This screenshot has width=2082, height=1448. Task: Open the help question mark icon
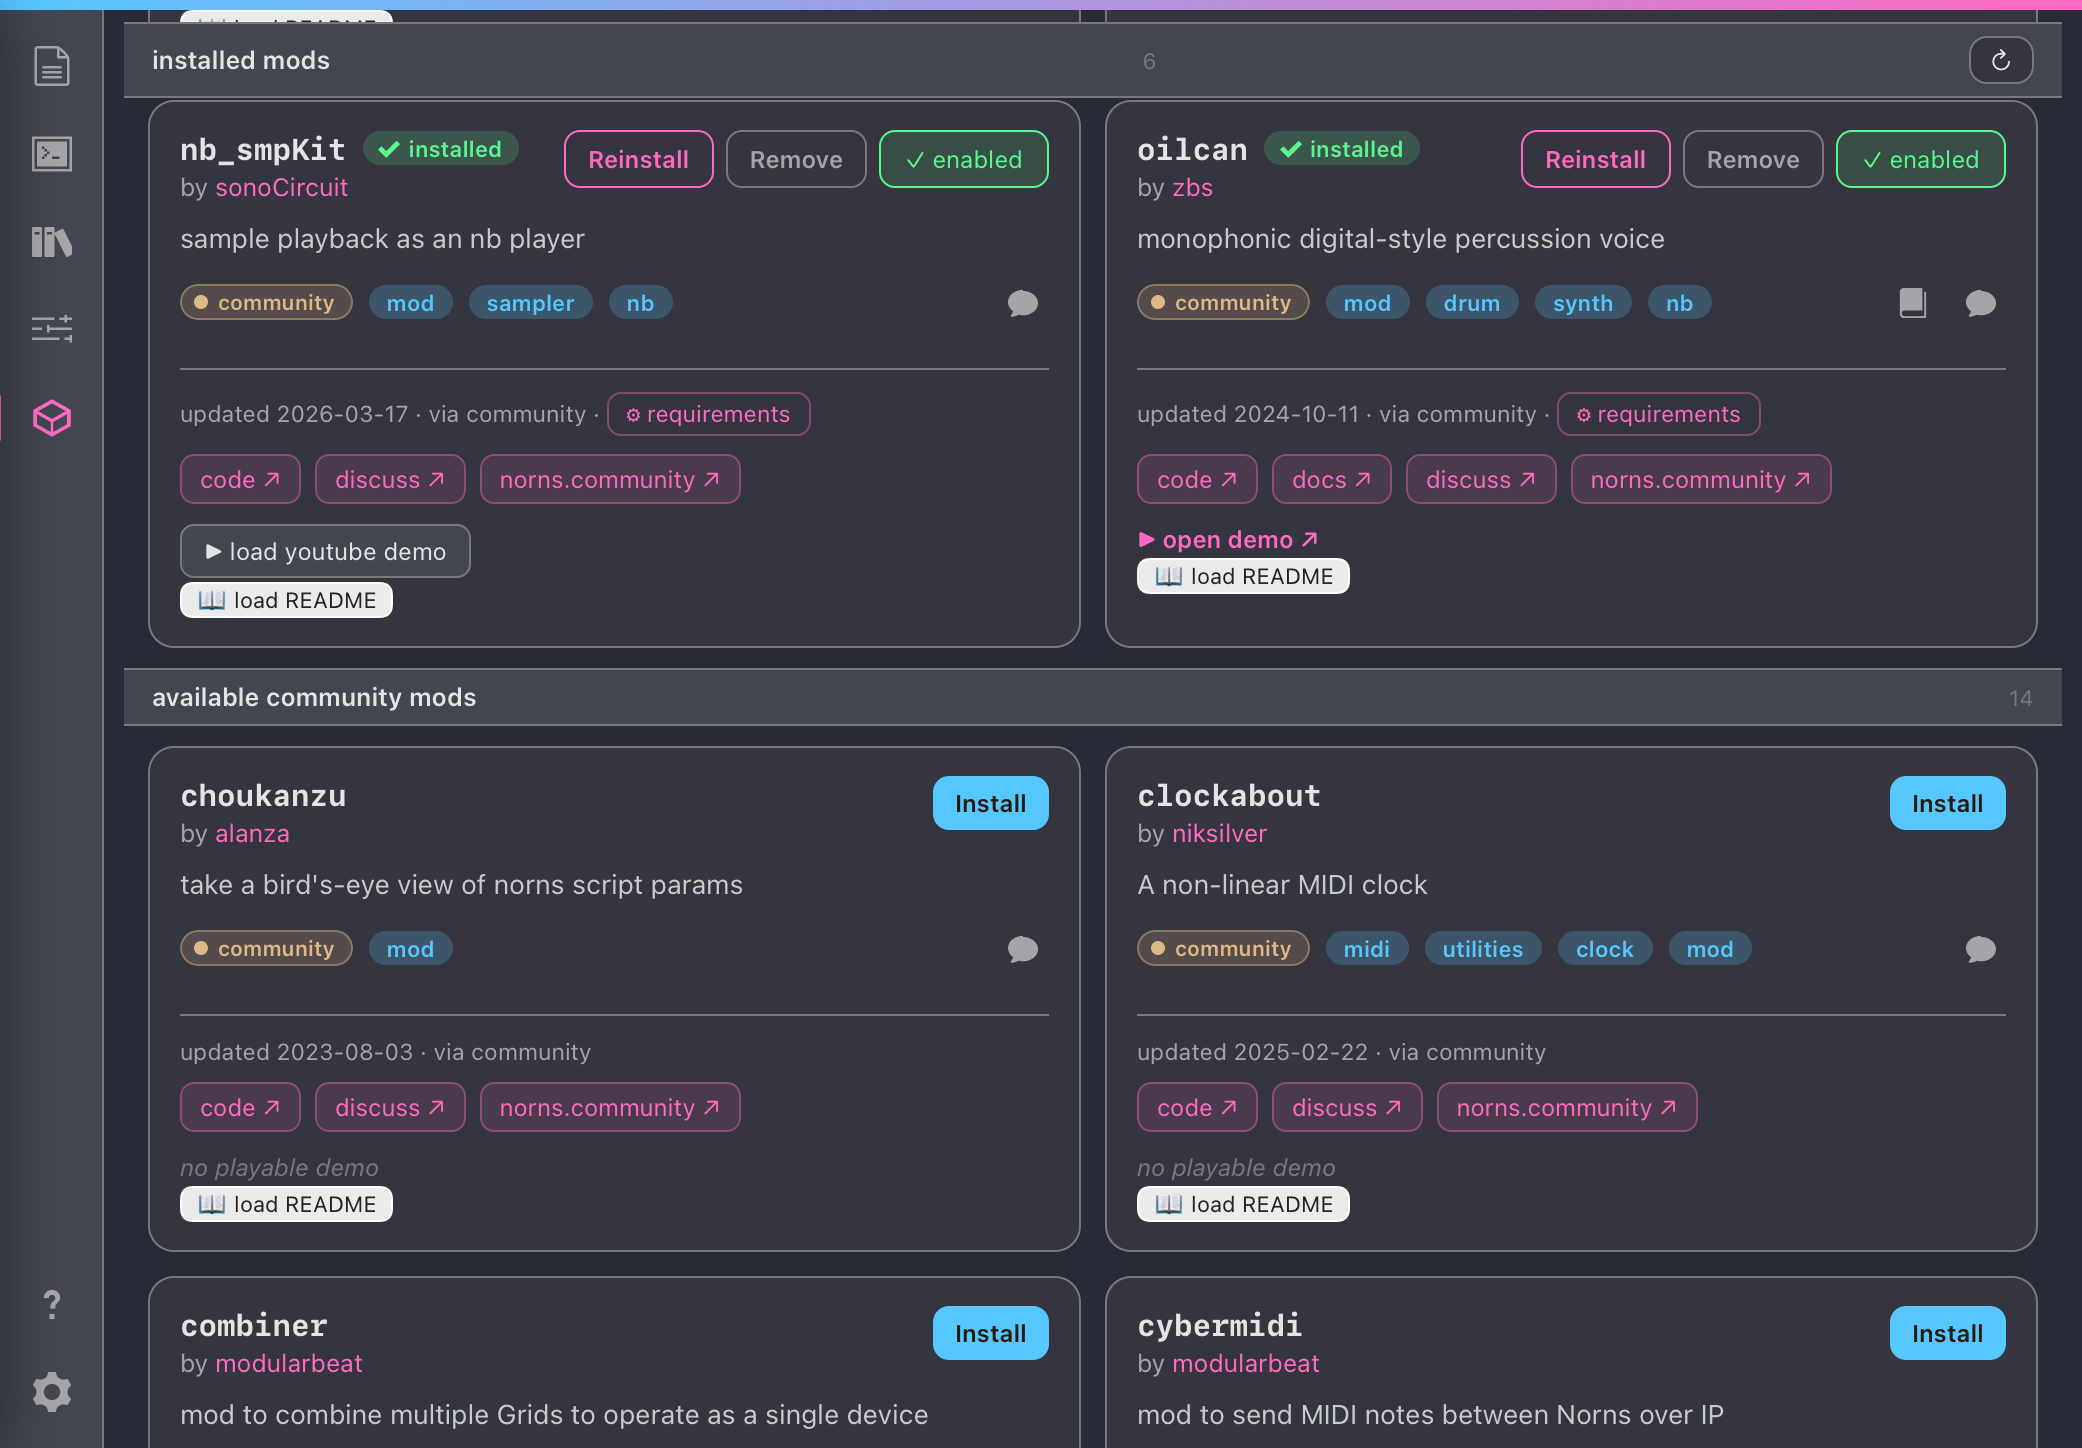click(x=52, y=1304)
